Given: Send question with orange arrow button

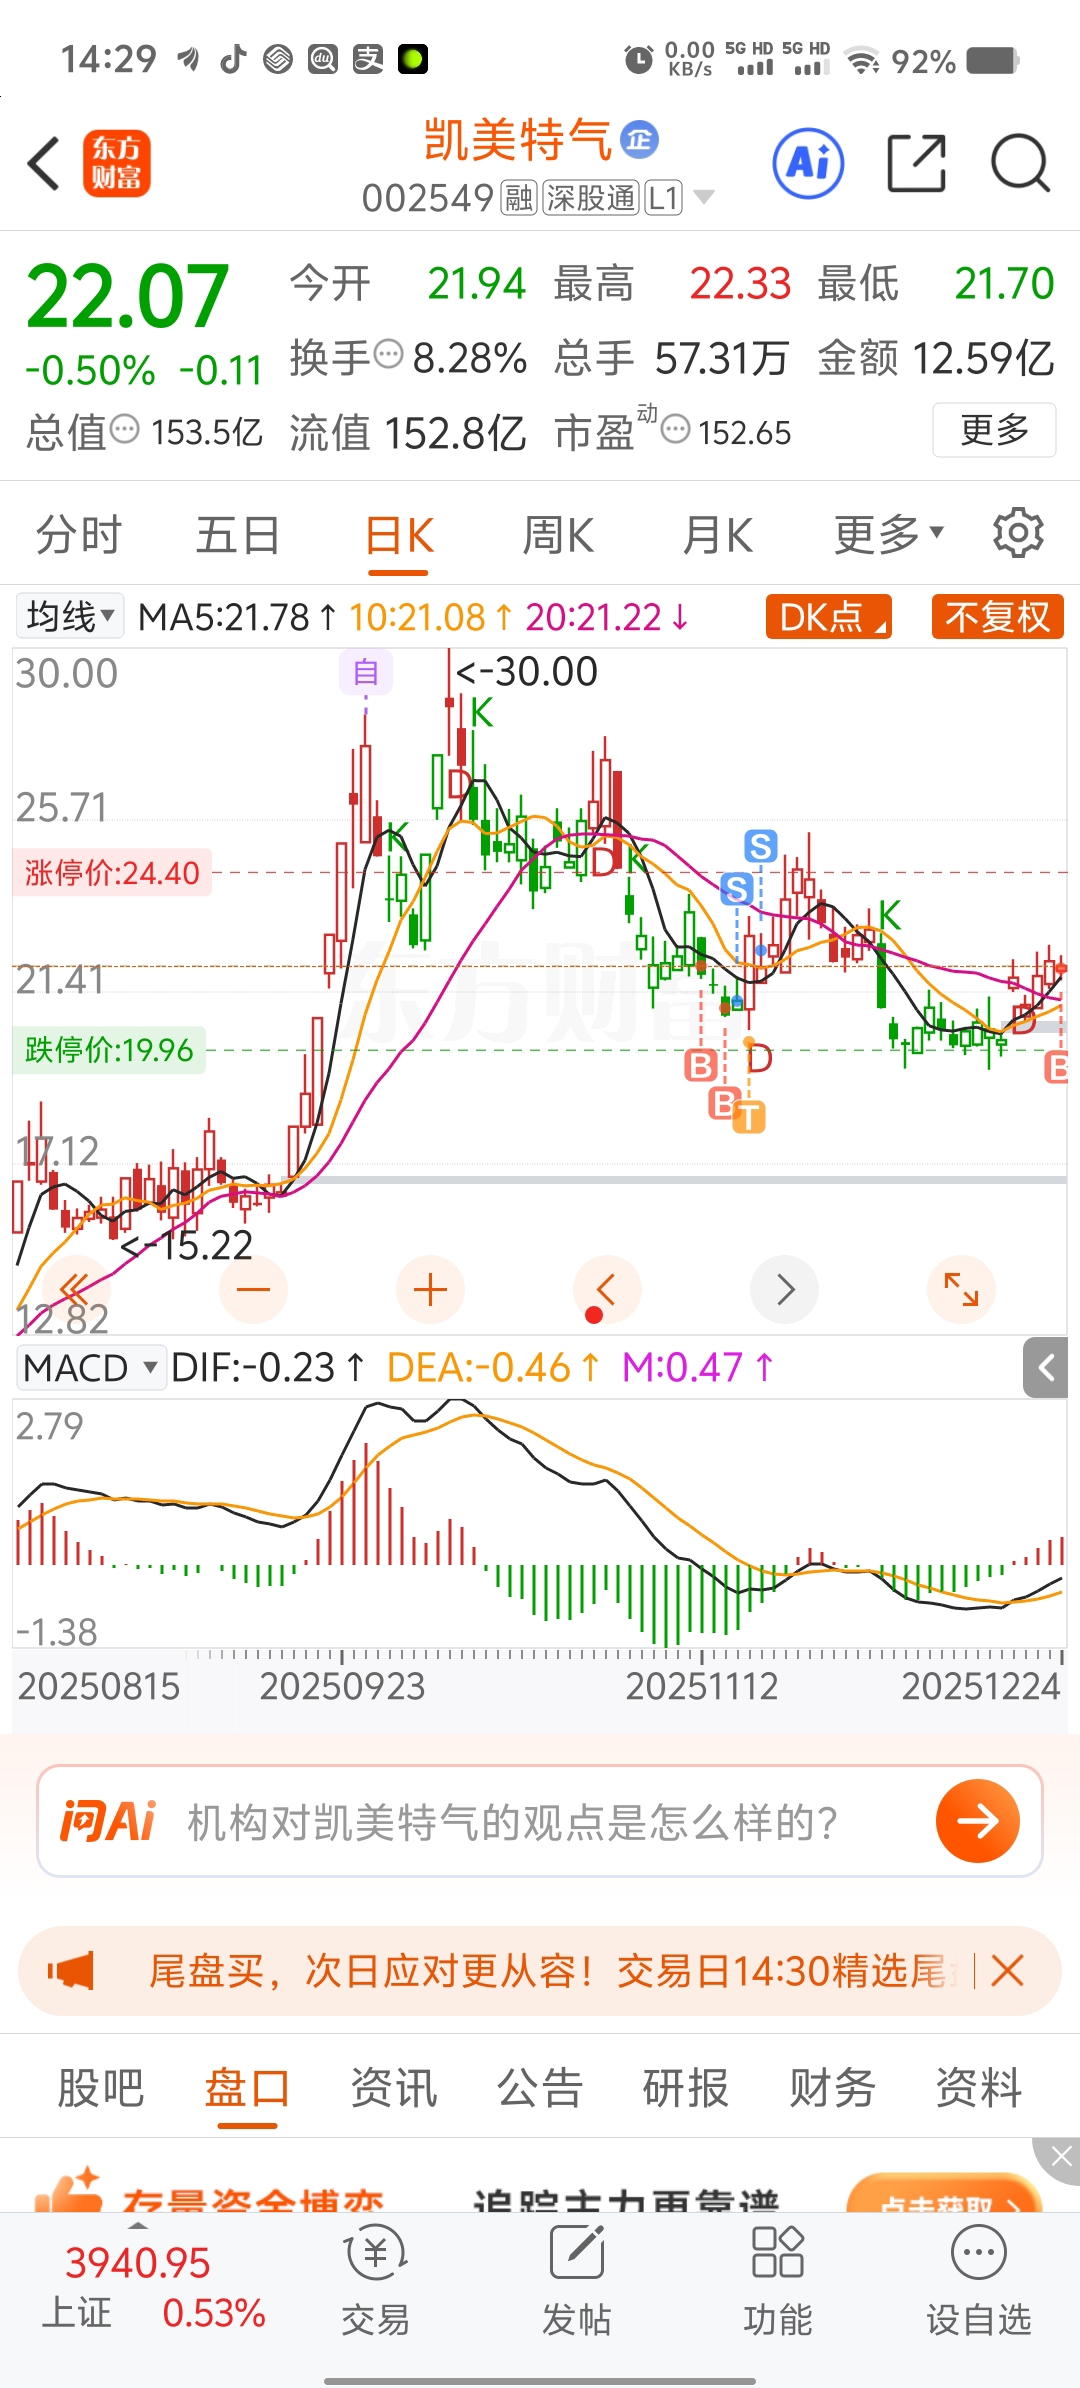Looking at the screenshot, I should 977,1821.
